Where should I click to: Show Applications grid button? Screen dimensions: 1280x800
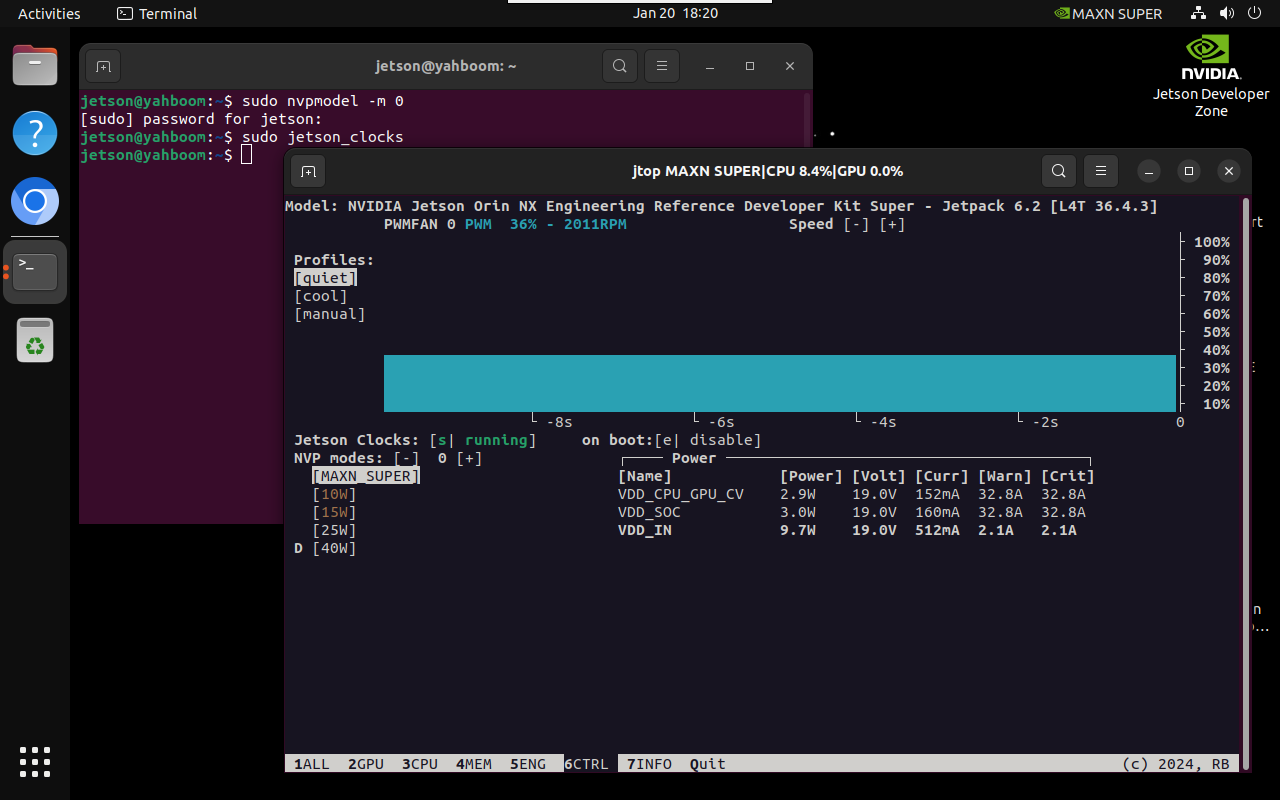point(35,762)
